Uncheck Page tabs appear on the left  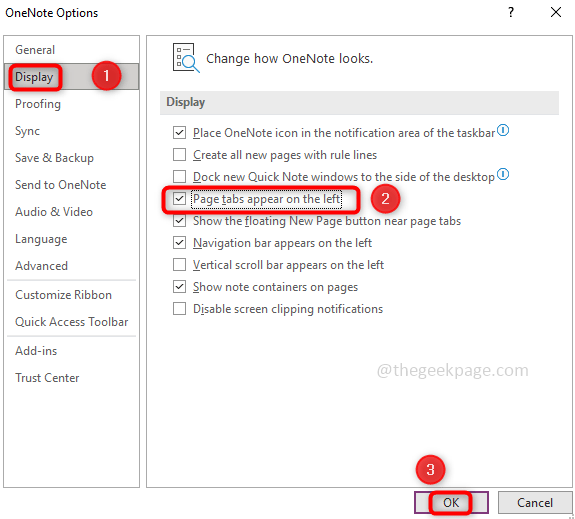(179, 199)
